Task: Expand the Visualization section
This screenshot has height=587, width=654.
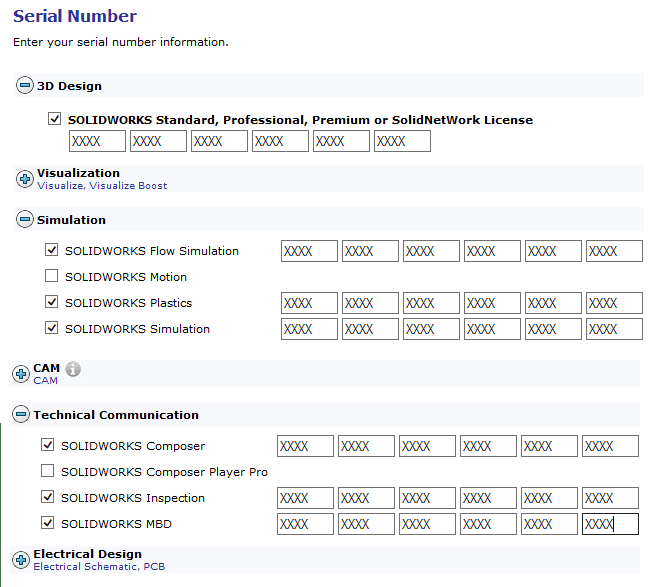Action: [25, 179]
